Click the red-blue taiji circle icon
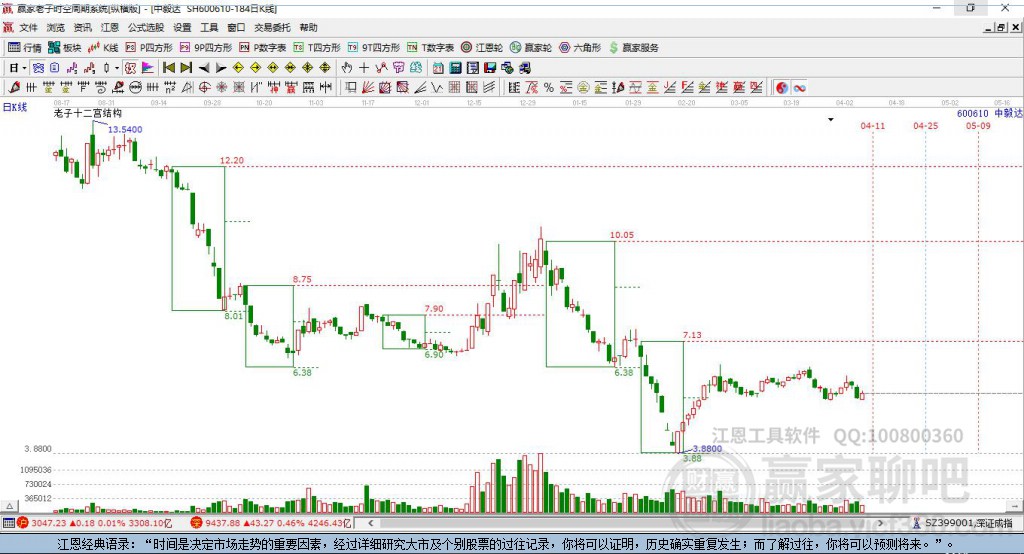Image resolution: width=1024 pixels, height=554 pixels. tap(782, 88)
